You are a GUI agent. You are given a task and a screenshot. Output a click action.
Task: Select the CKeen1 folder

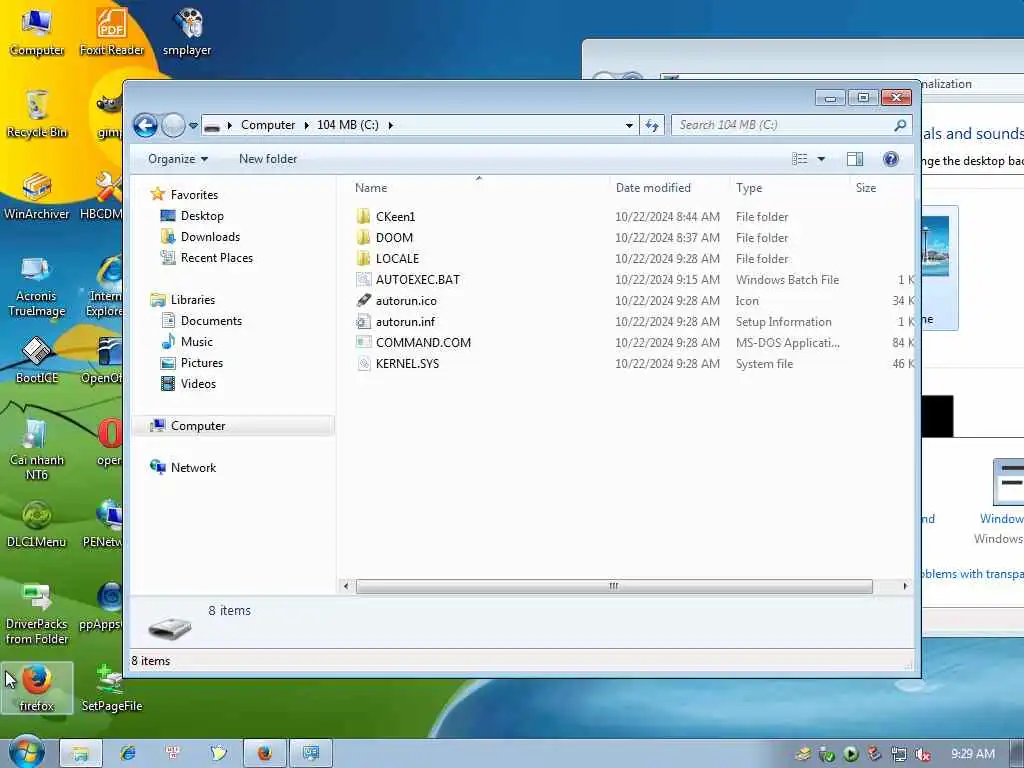coord(395,217)
